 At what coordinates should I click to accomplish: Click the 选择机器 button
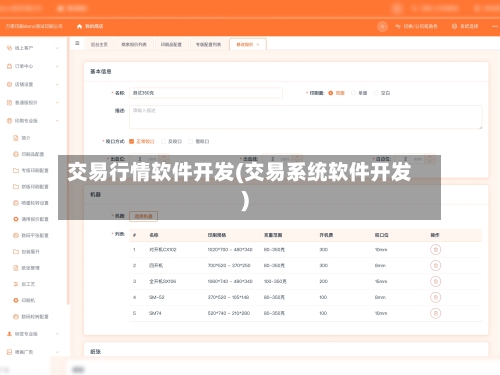coord(143,216)
